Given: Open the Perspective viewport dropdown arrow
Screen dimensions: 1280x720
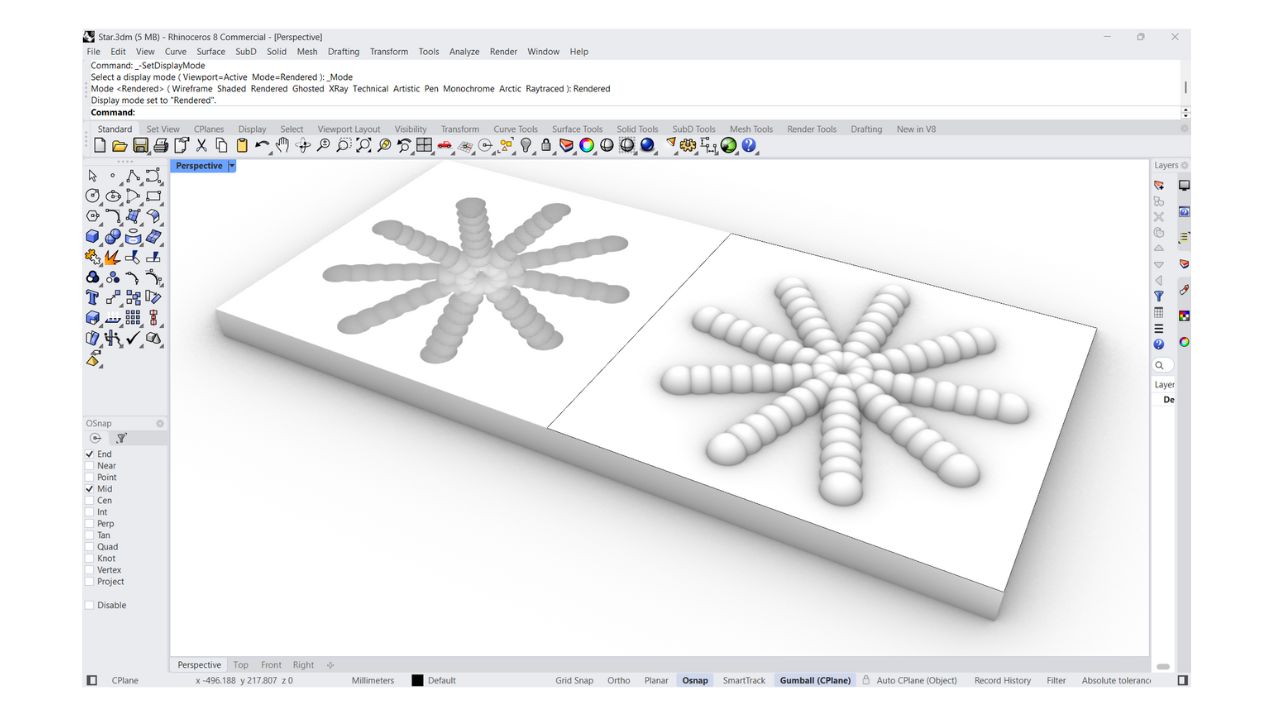Looking at the screenshot, I should [x=232, y=166].
